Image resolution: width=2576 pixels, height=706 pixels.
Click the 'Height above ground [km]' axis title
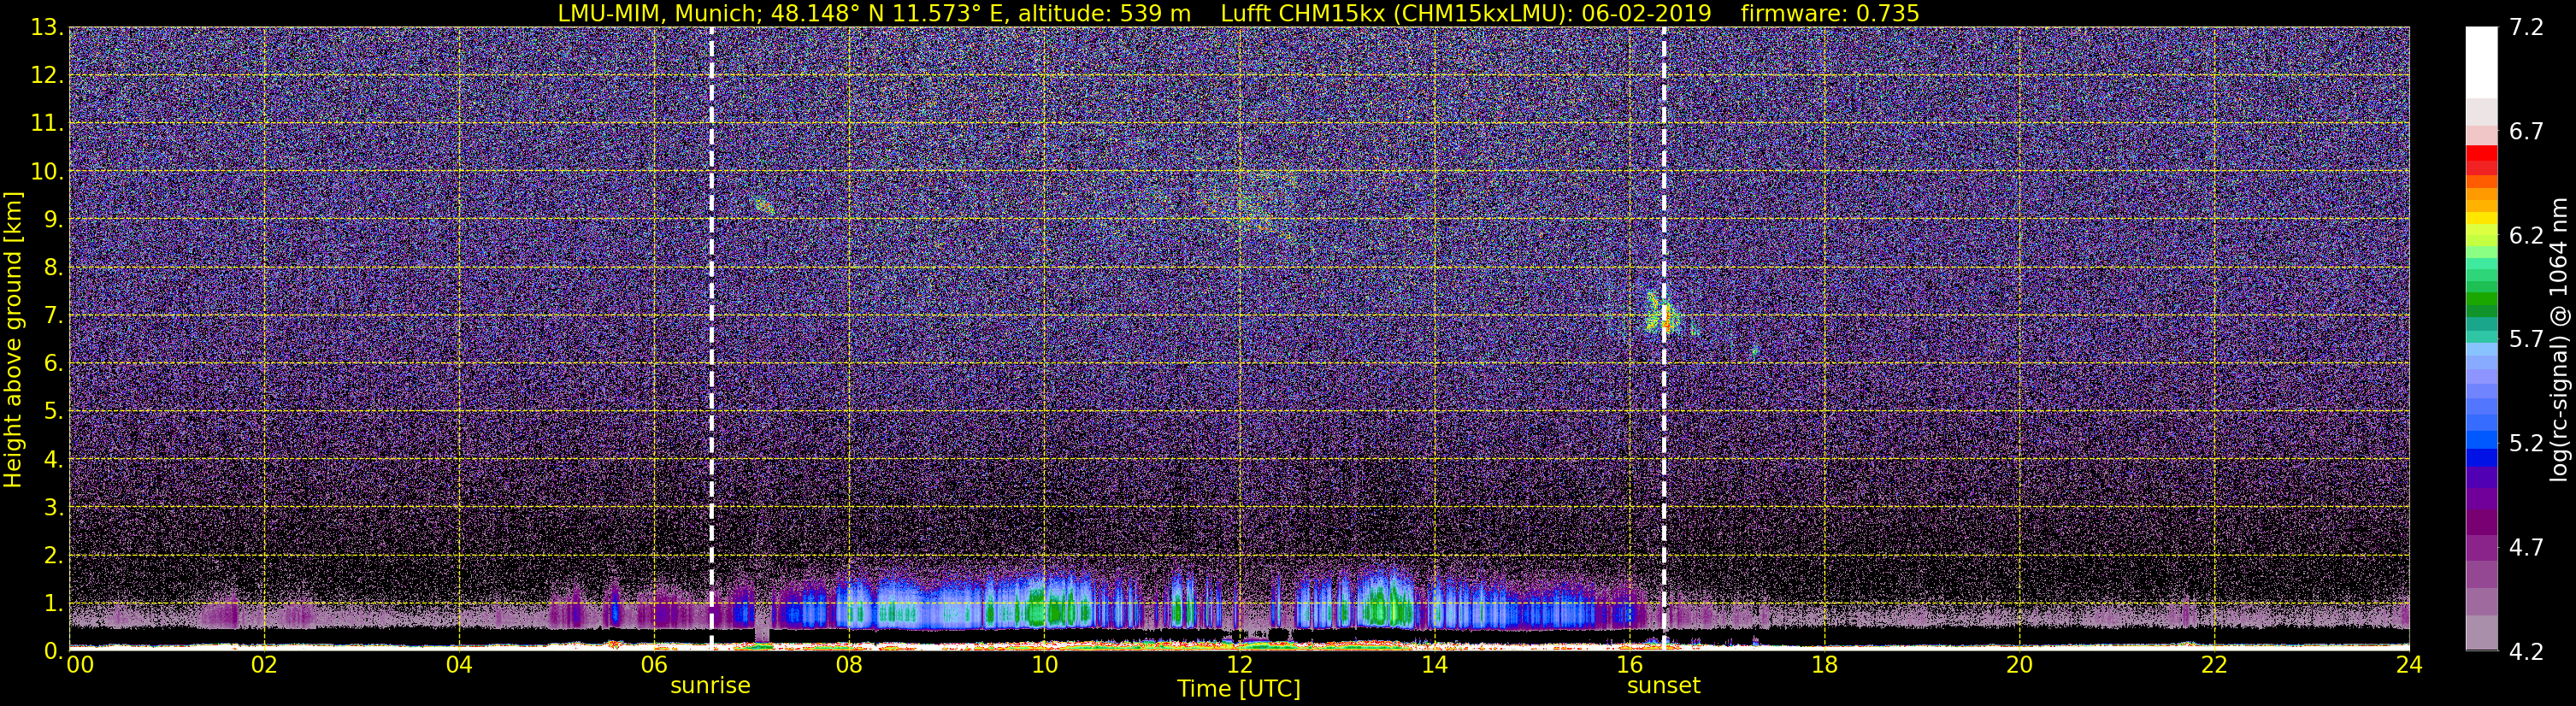coord(13,340)
